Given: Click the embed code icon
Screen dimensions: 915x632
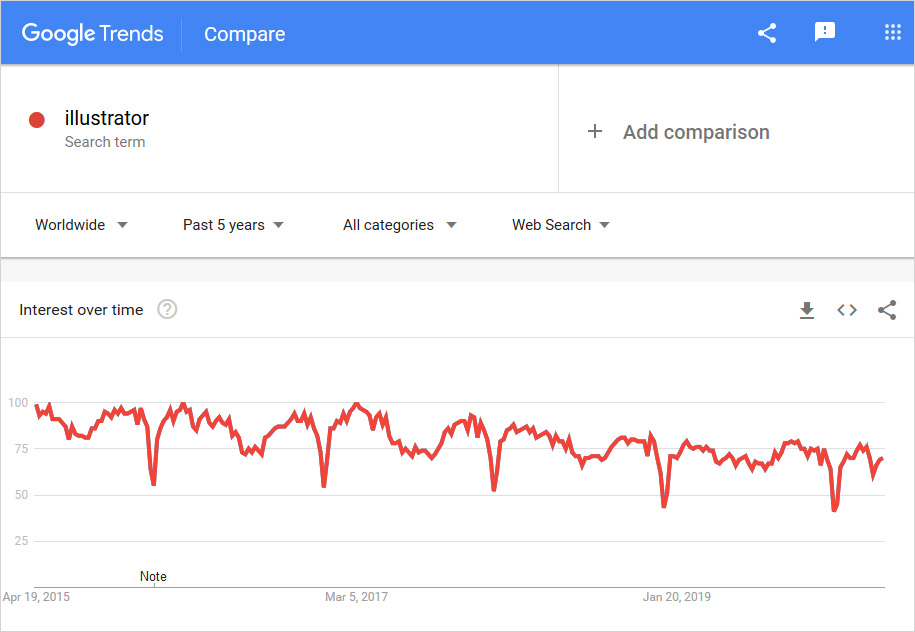Looking at the screenshot, I should (847, 310).
